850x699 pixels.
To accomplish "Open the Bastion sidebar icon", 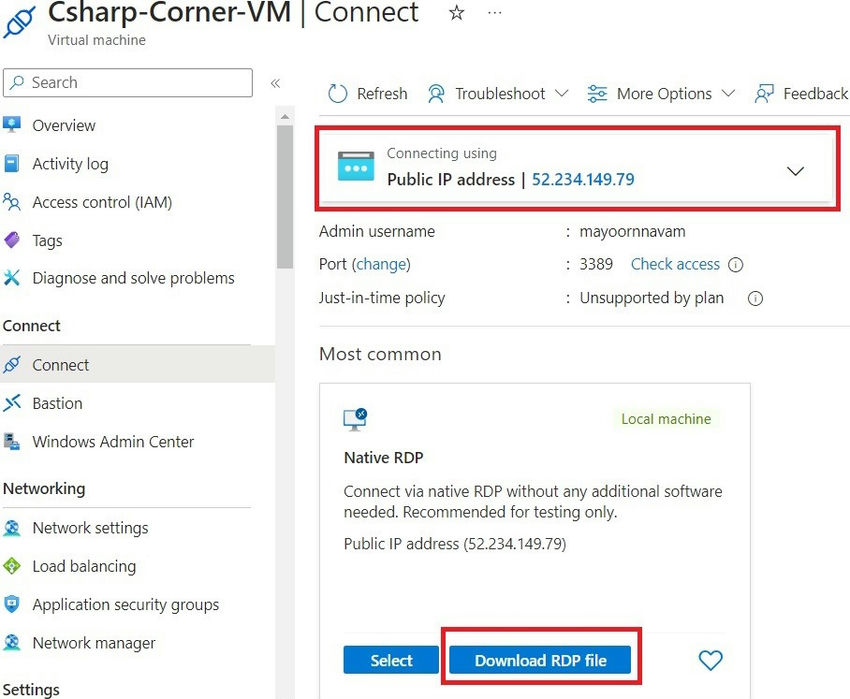I will [12, 403].
